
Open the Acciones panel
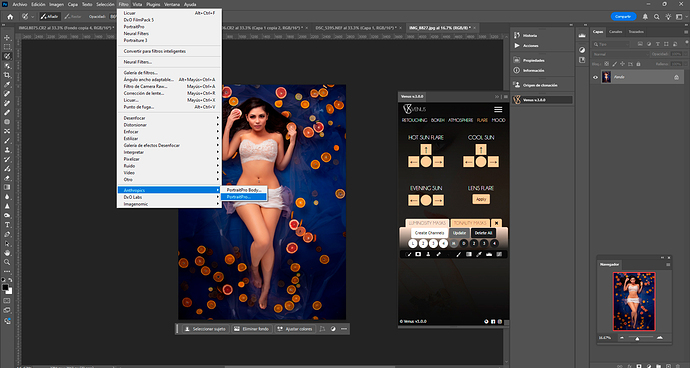pos(530,46)
